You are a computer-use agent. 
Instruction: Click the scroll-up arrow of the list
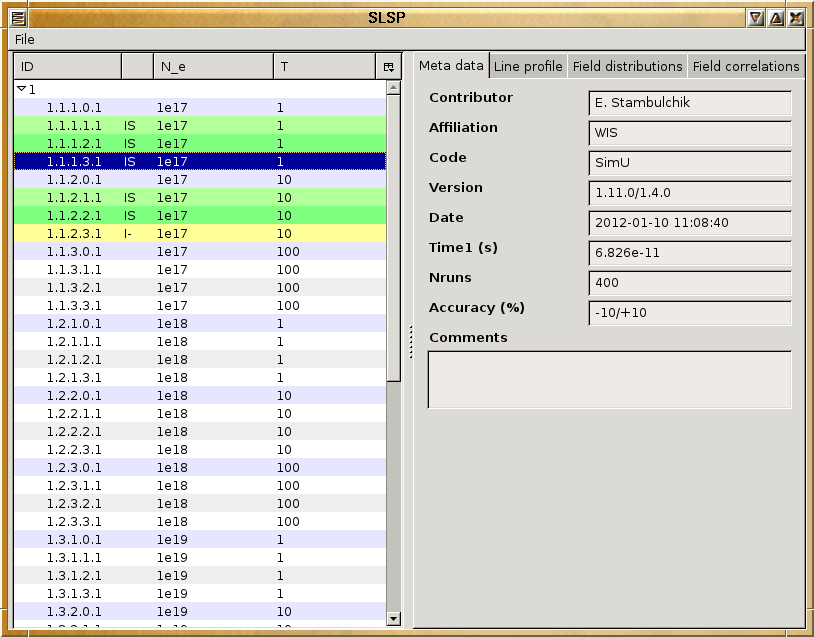coord(393,88)
